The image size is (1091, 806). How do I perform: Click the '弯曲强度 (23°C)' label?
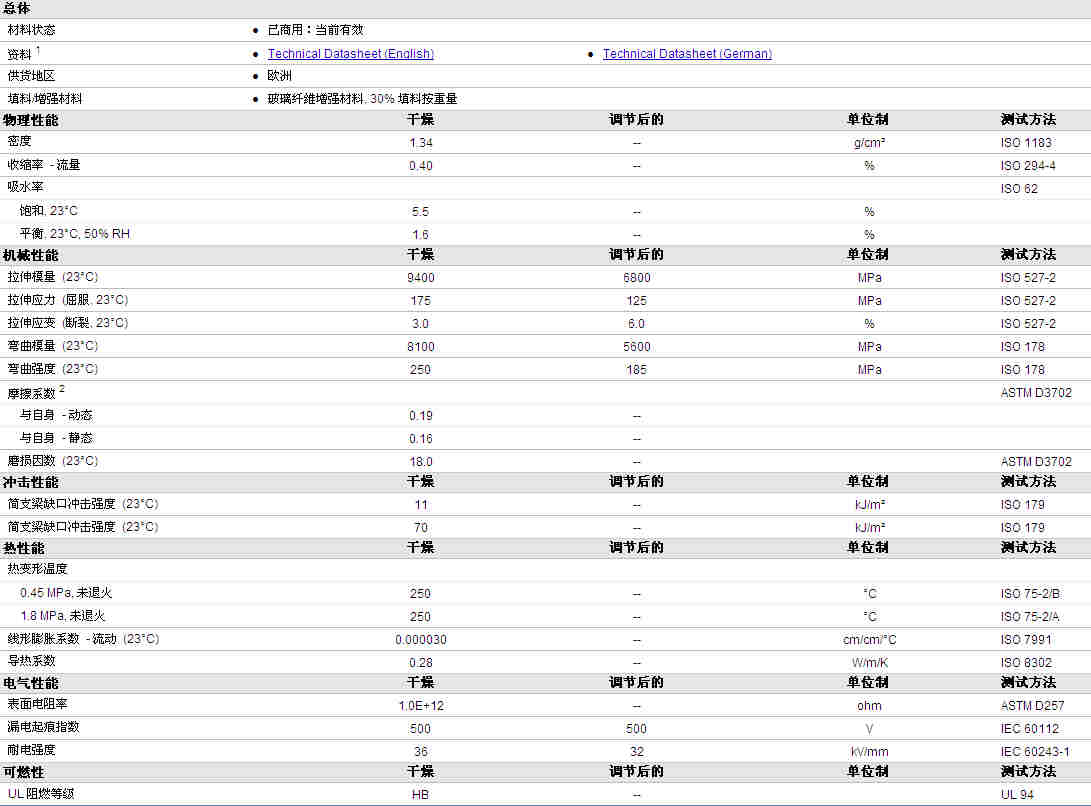(x=53, y=369)
